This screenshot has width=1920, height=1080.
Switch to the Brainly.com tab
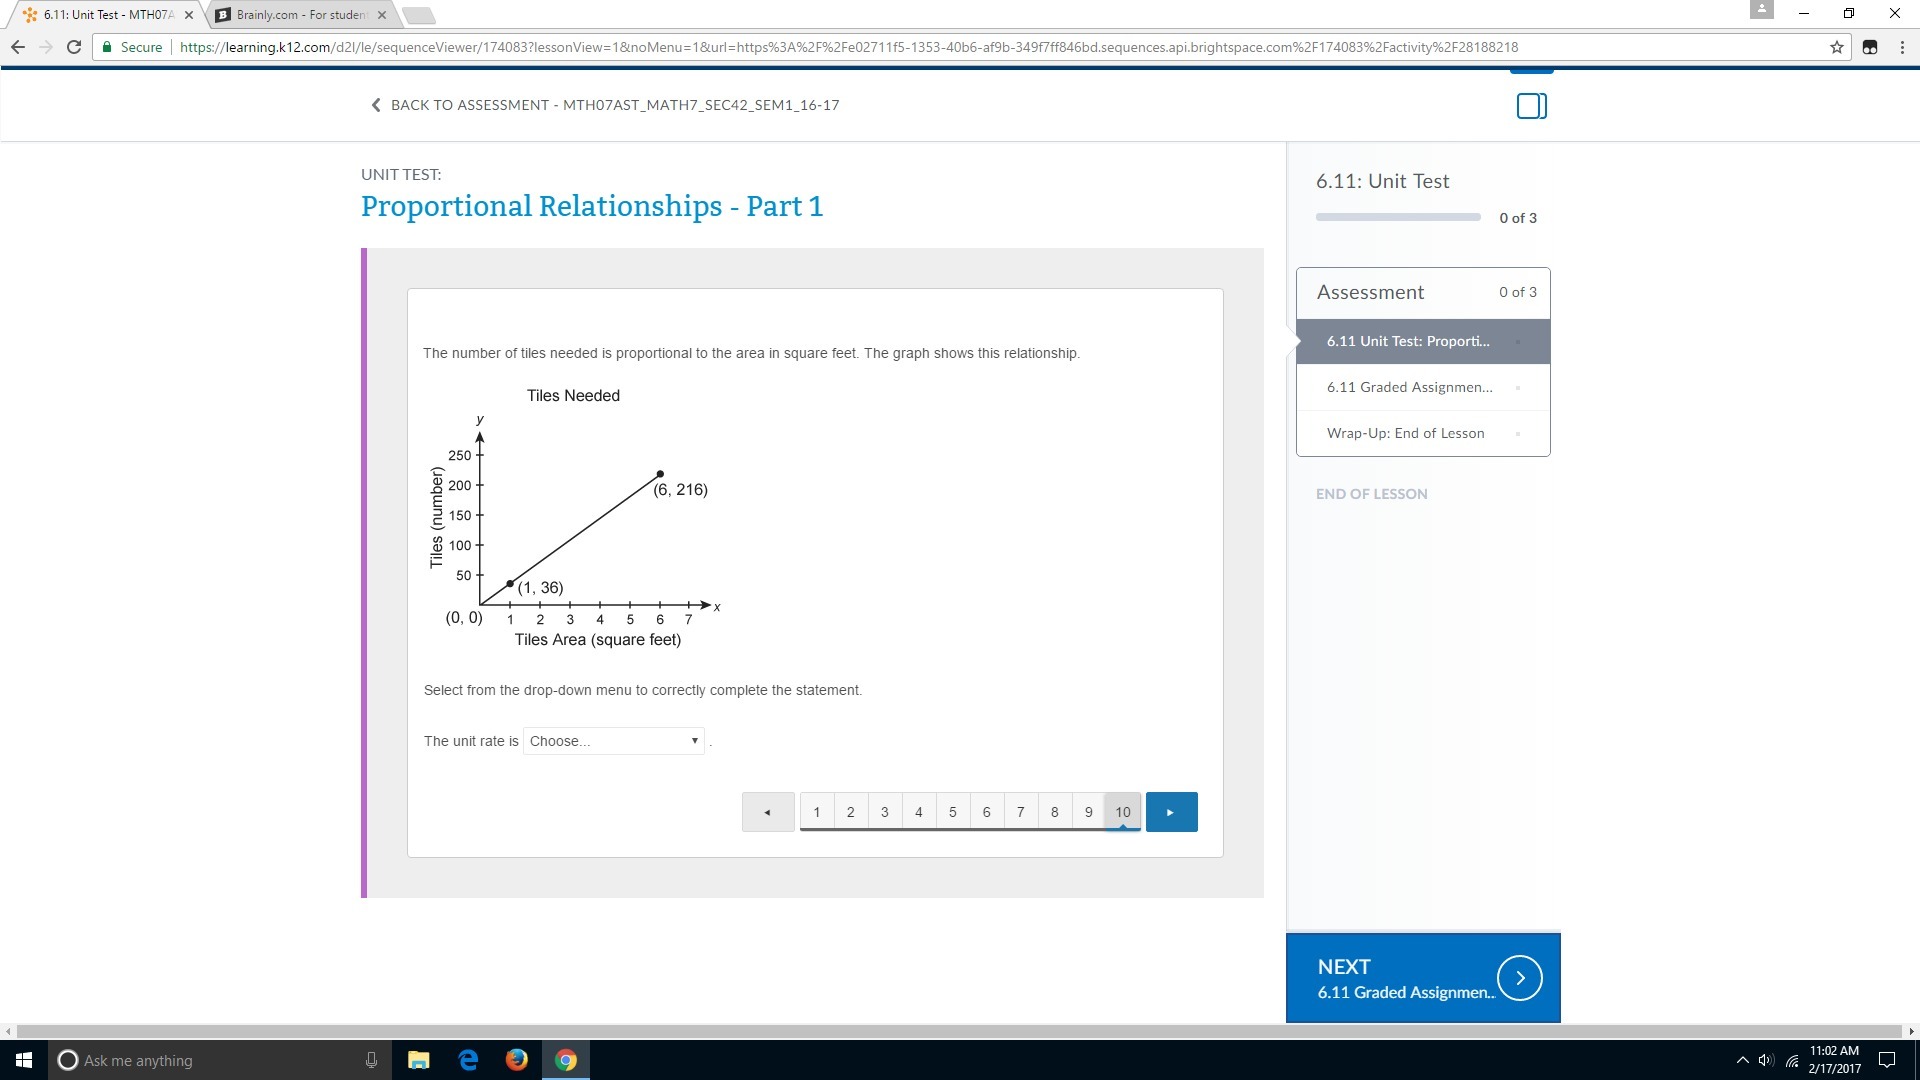[x=300, y=15]
